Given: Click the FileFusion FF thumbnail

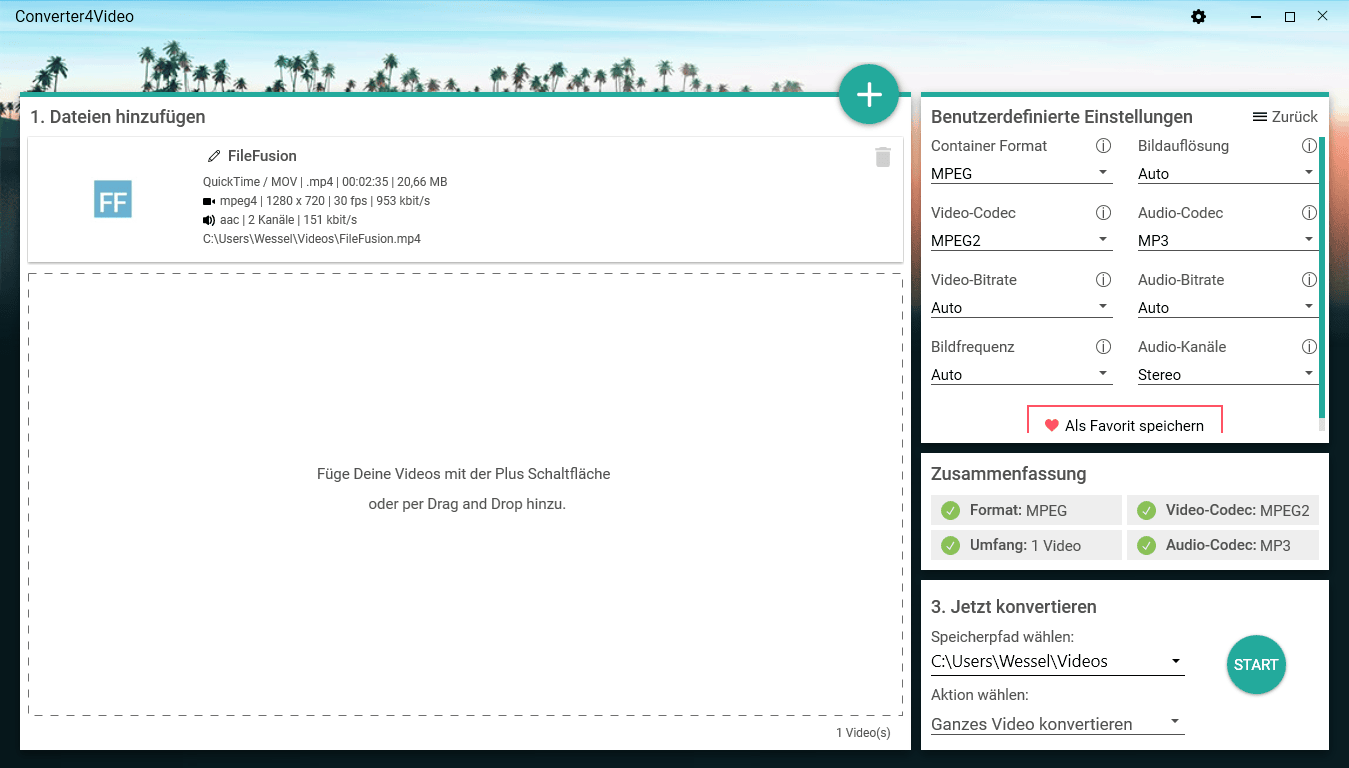Looking at the screenshot, I should tap(113, 200).
